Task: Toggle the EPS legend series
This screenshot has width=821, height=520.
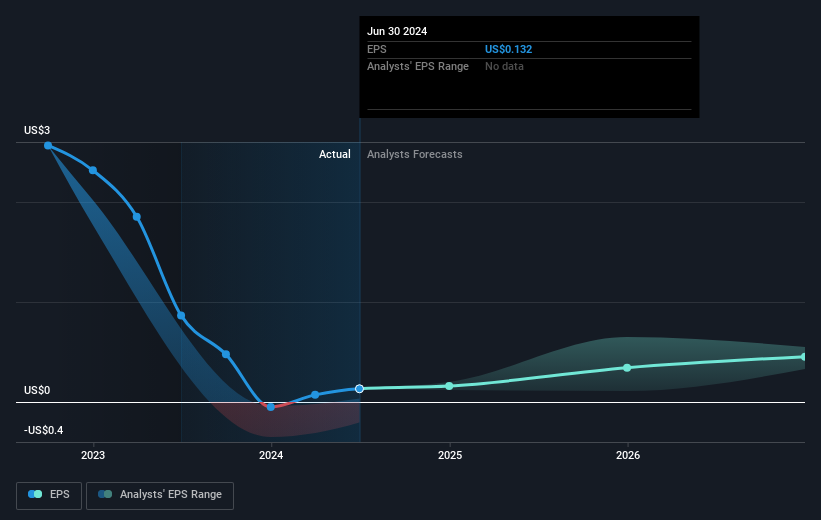Action: [49, 495]
